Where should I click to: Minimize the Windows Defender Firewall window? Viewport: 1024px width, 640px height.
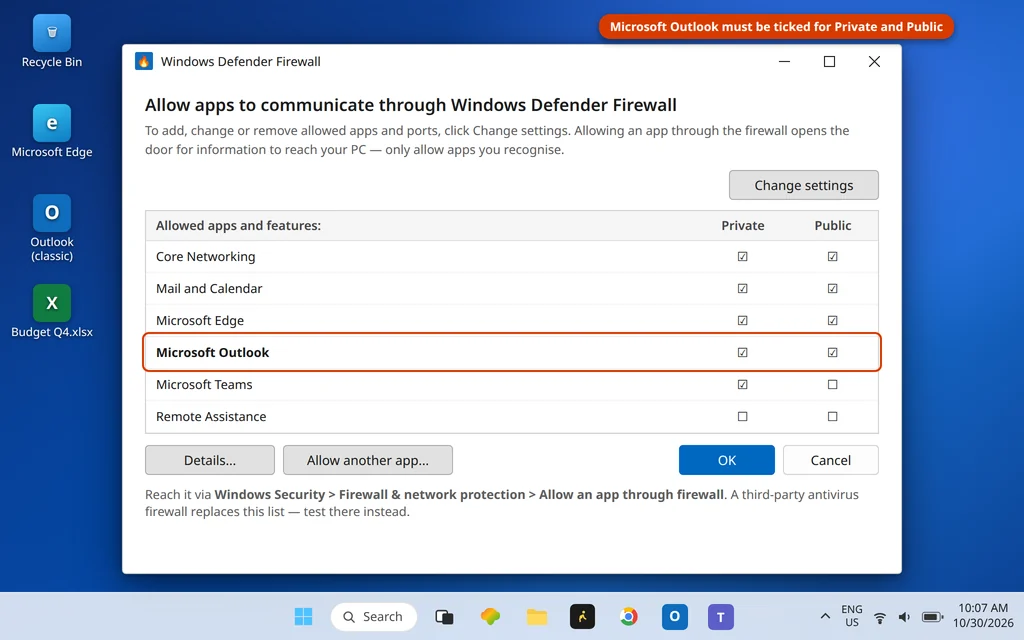point(784,61)
